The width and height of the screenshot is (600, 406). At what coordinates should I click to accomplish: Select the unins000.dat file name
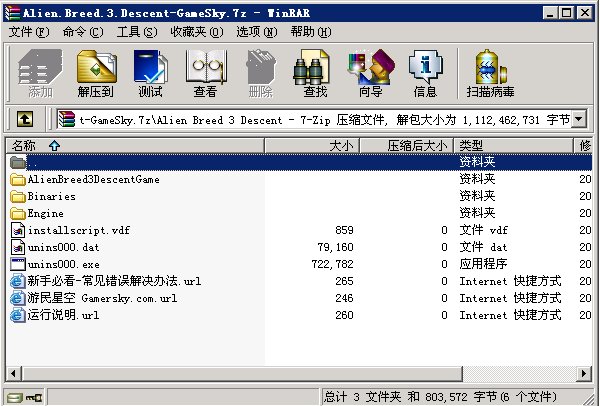(64, 248)
